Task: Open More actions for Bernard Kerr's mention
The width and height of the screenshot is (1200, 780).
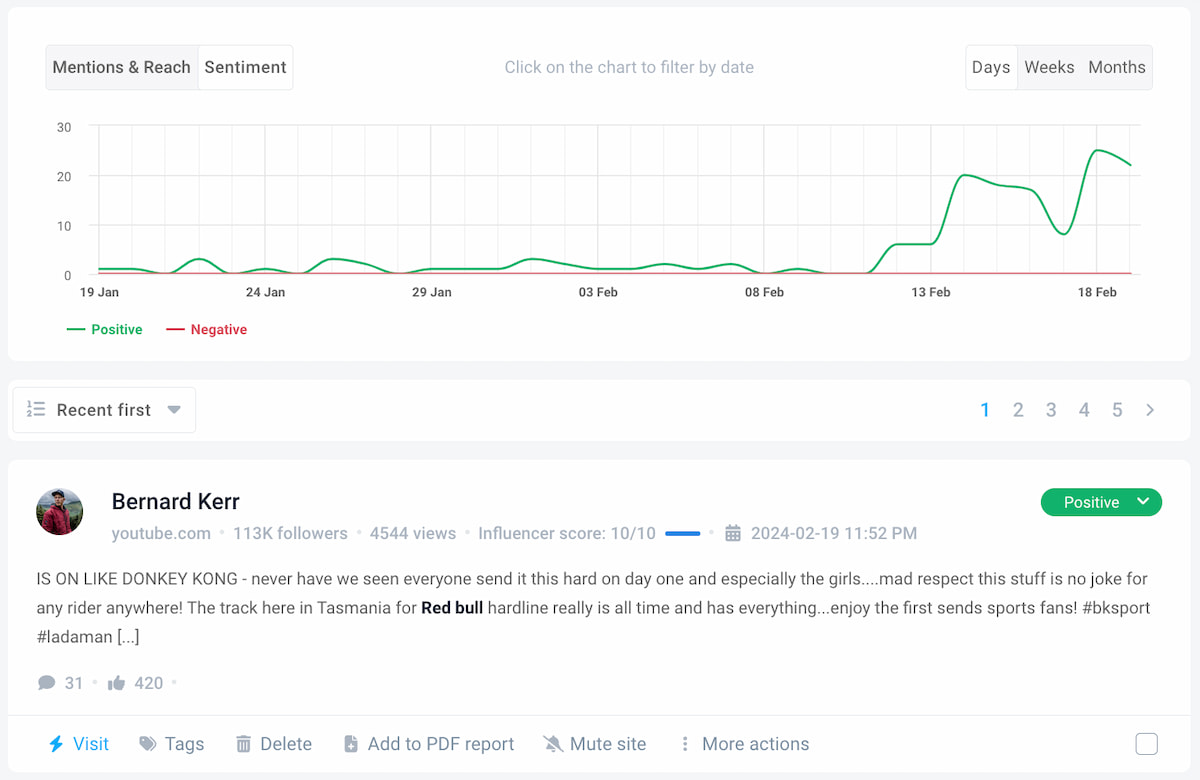Action: pos(686,743)
